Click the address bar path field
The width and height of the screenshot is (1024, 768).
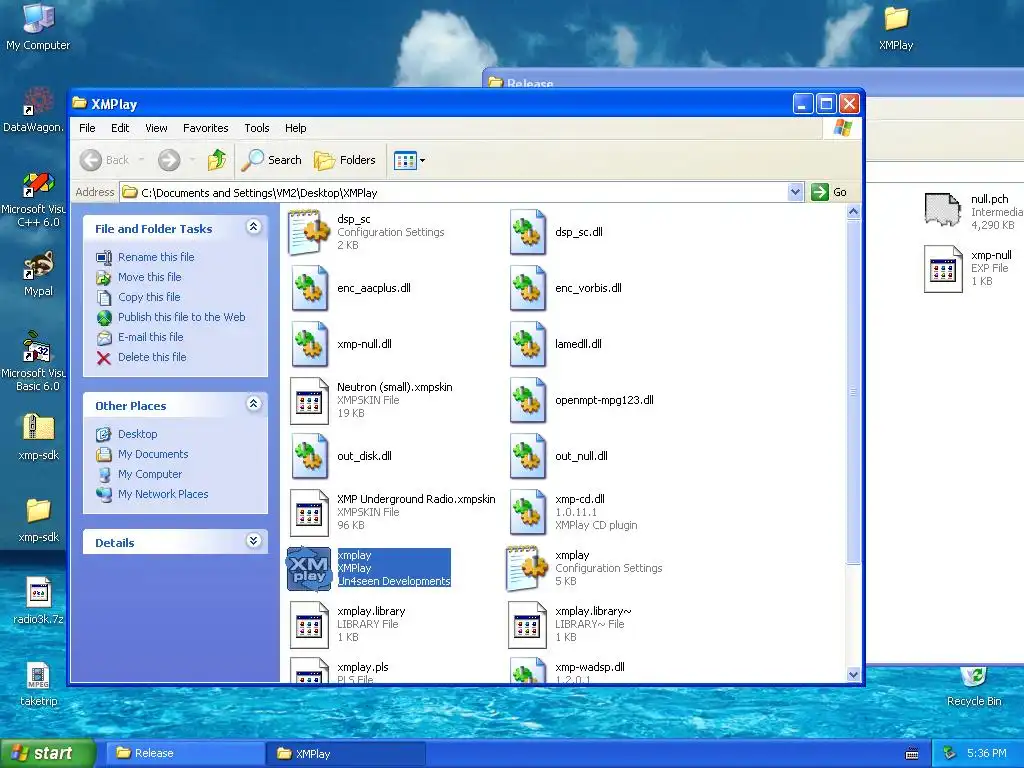pos(454,193)
